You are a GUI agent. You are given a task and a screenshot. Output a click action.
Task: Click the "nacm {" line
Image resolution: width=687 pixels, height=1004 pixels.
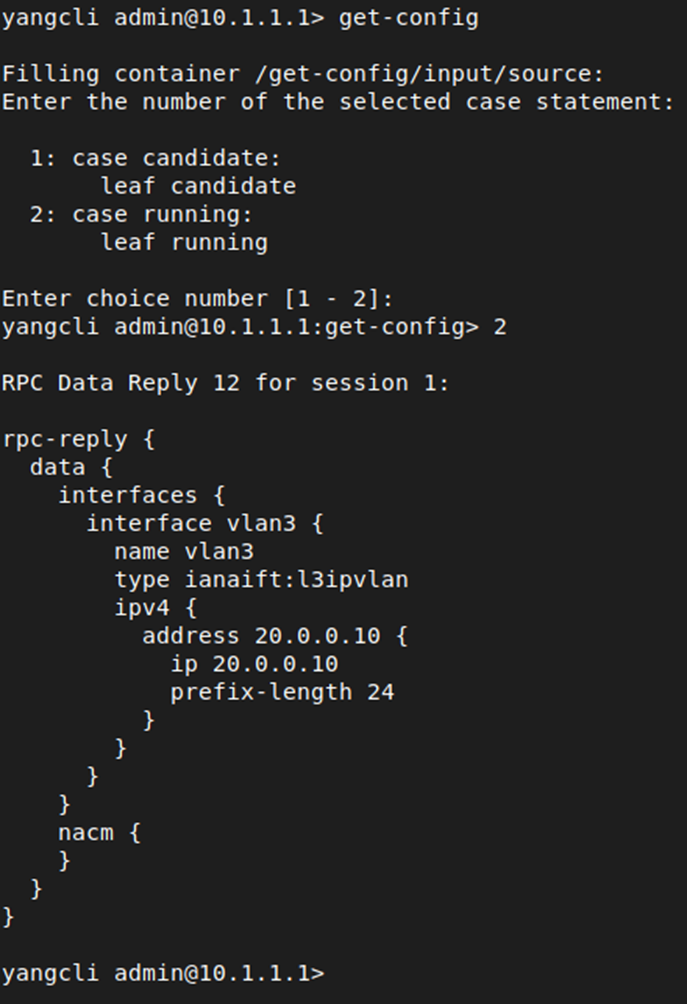[99, 831]
